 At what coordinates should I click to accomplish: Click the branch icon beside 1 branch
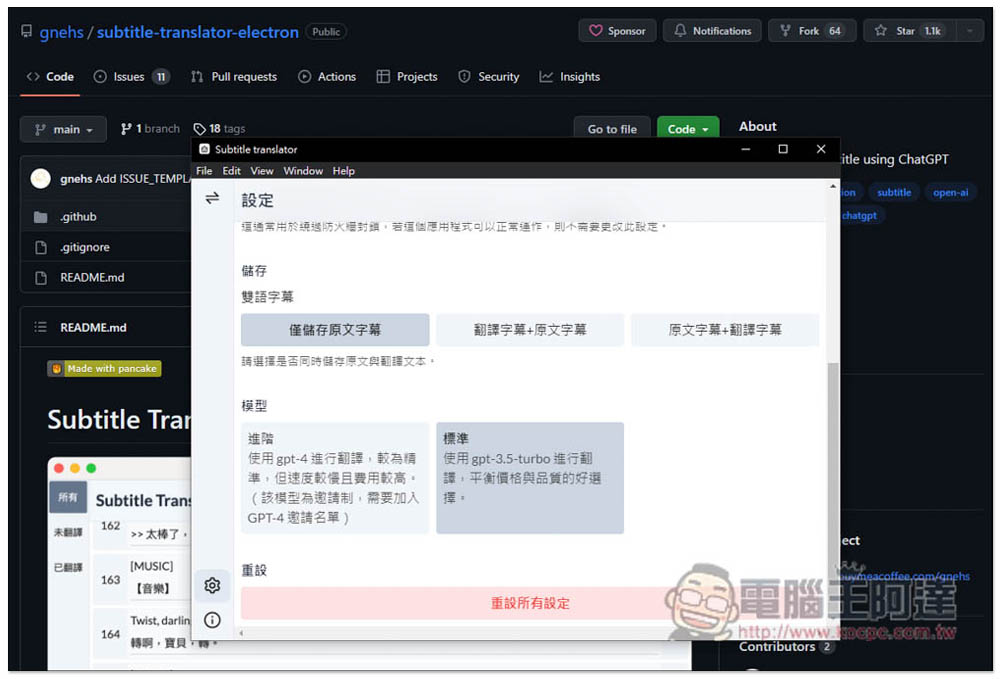[x=126, y=129]
